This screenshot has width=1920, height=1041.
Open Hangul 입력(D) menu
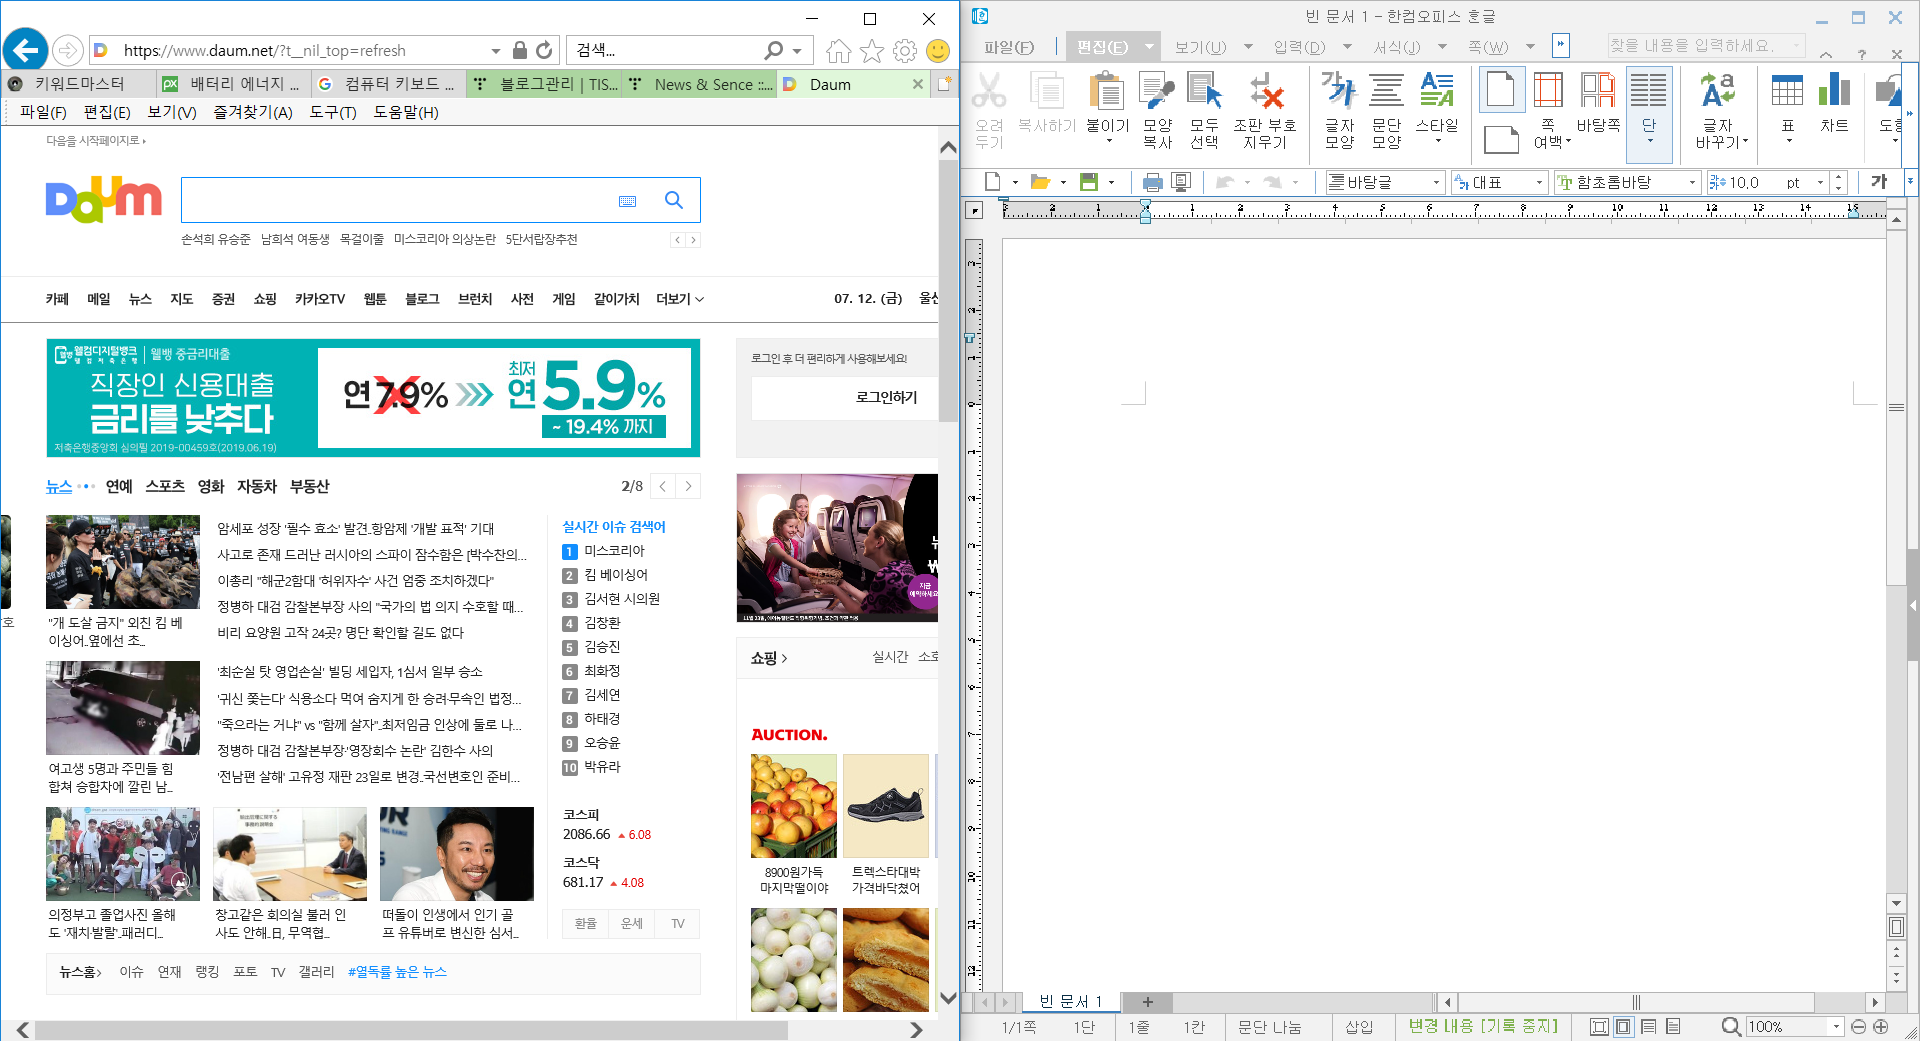coord(1299,47)
